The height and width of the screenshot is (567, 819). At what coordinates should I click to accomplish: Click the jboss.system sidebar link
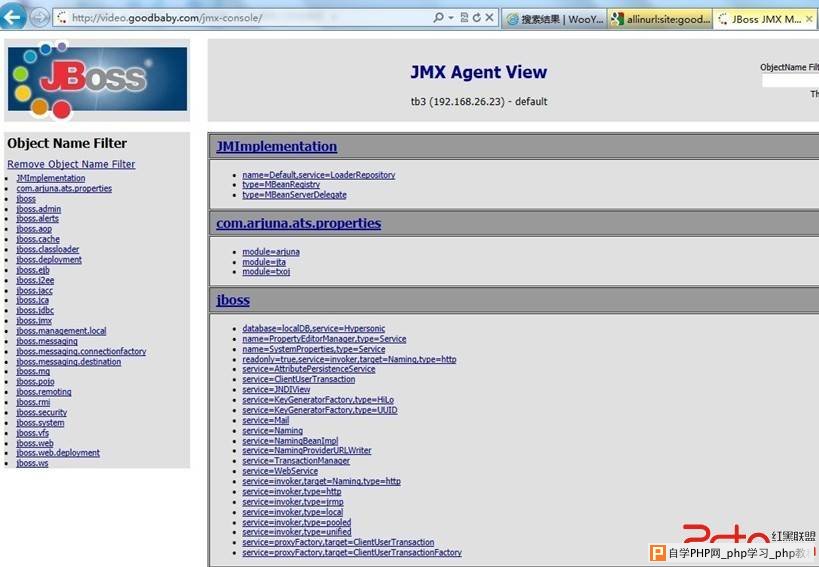(x=40, y=422)
